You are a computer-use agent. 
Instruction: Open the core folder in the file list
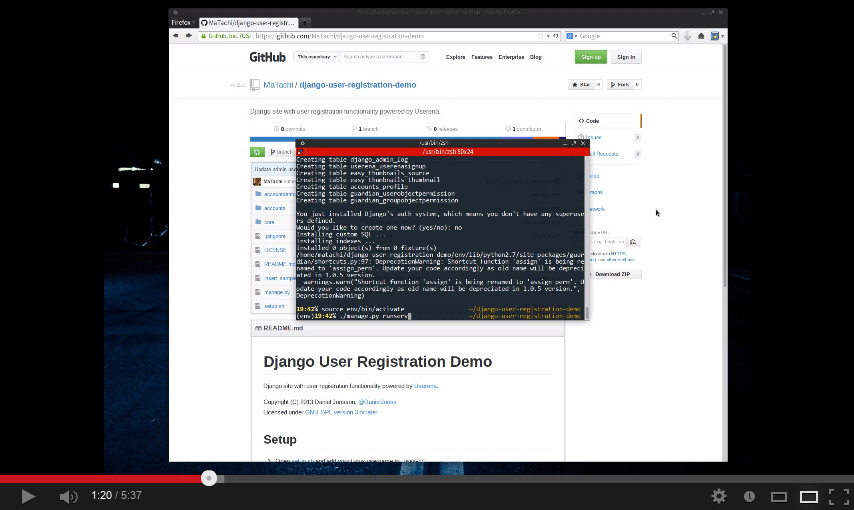click(x=269, y=222)
